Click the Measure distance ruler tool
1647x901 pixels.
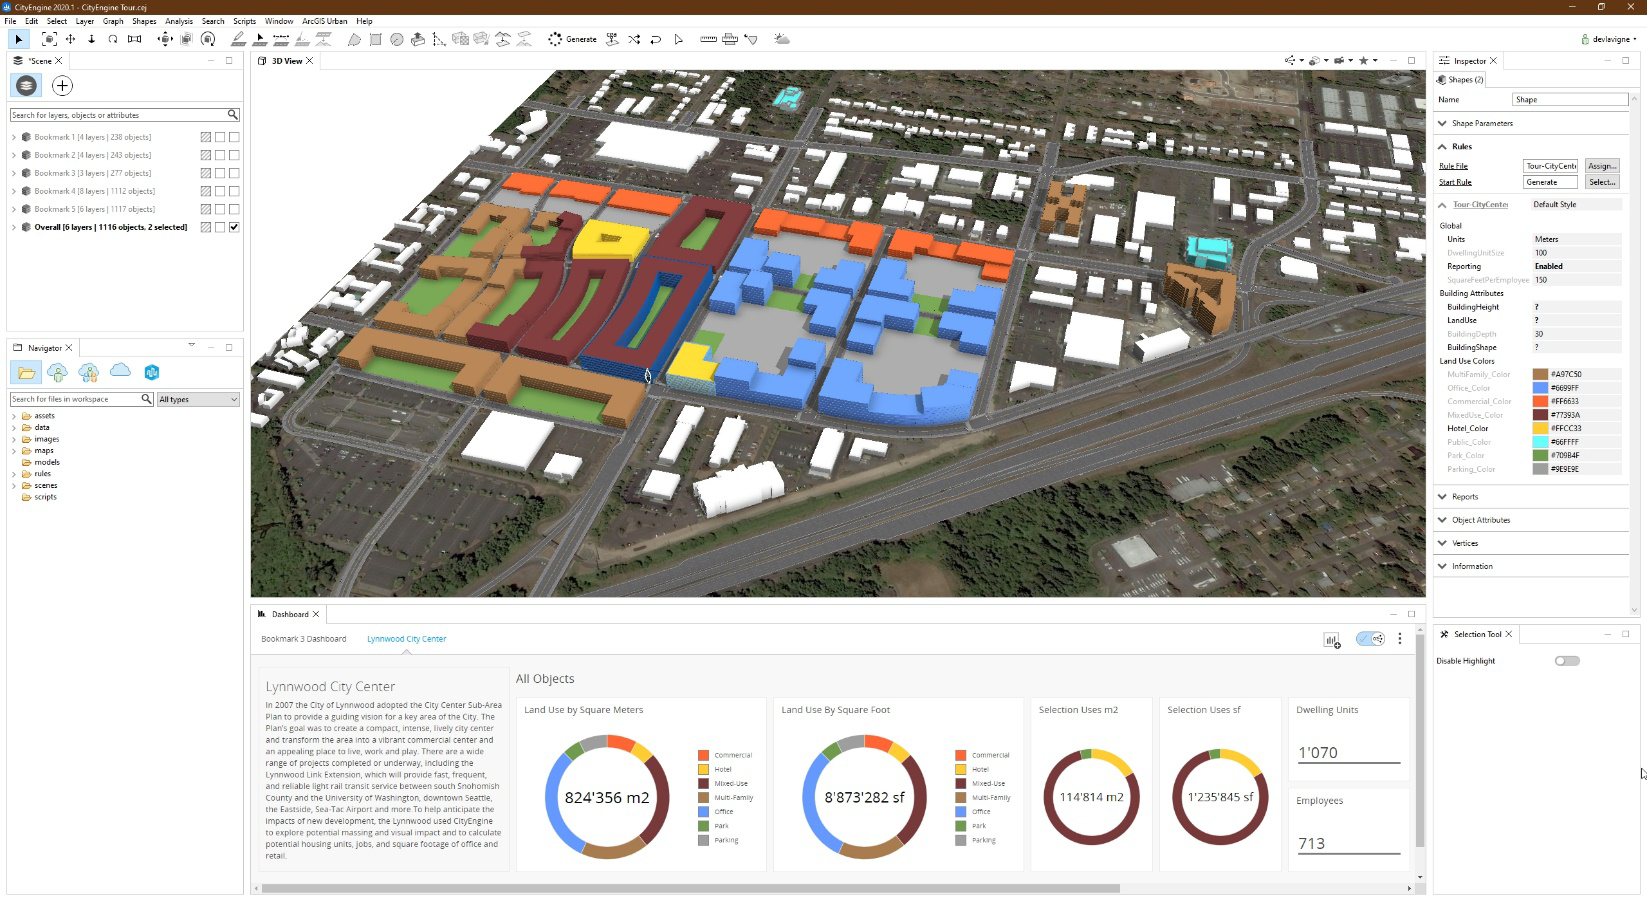click(x=708, y=39)
